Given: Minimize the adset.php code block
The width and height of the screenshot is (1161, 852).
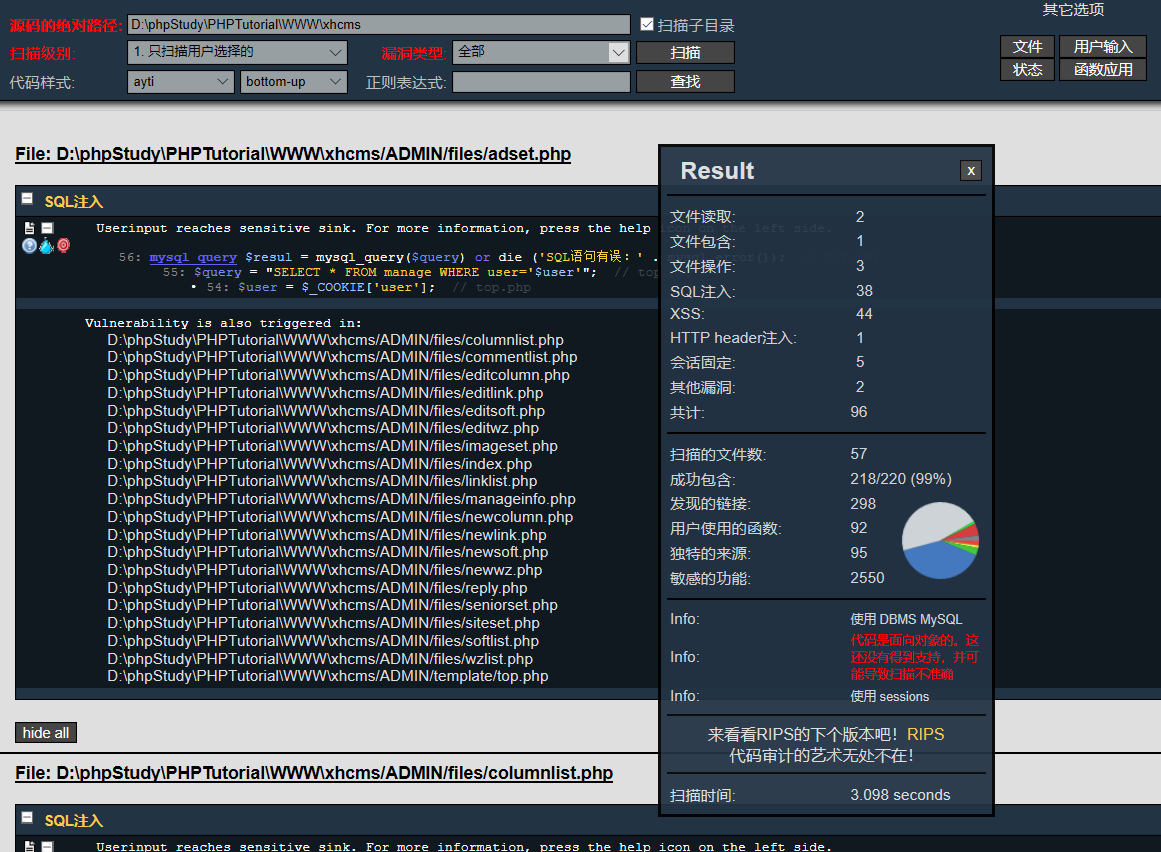Looking at the screenshot, I should [x=47, y=228].
